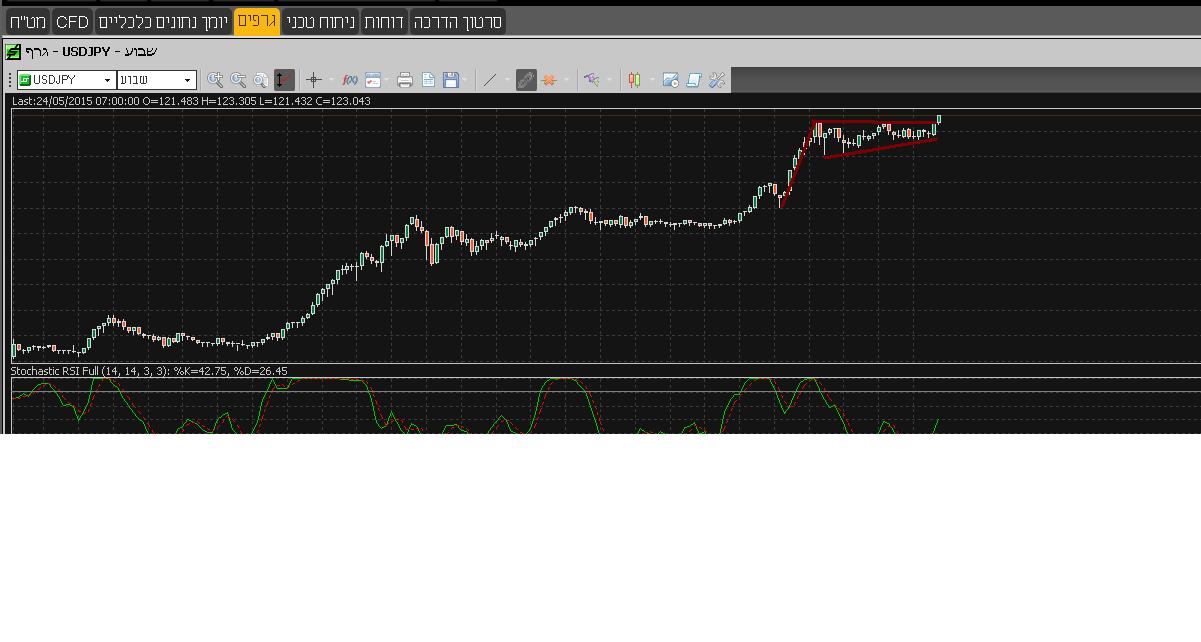Open the יומן נתונים כלכליים tab
The image size is (1201, 642).
[163, 21]
